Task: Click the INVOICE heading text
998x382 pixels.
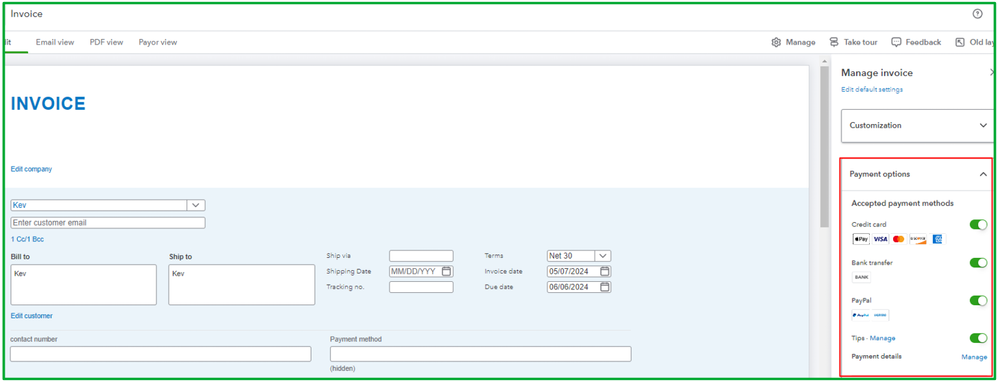Action: point(48,104)
